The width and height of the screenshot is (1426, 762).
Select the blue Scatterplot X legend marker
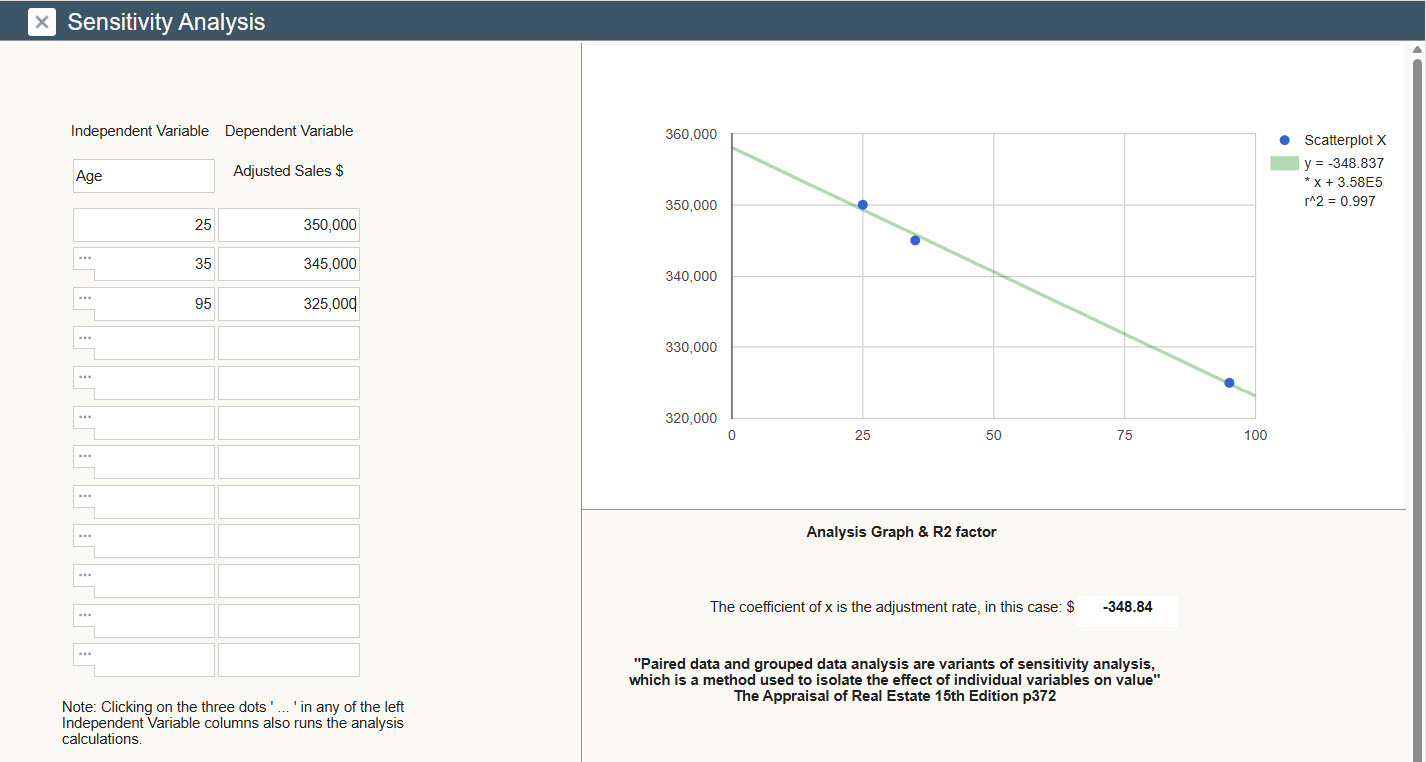tap(1285, 140)
